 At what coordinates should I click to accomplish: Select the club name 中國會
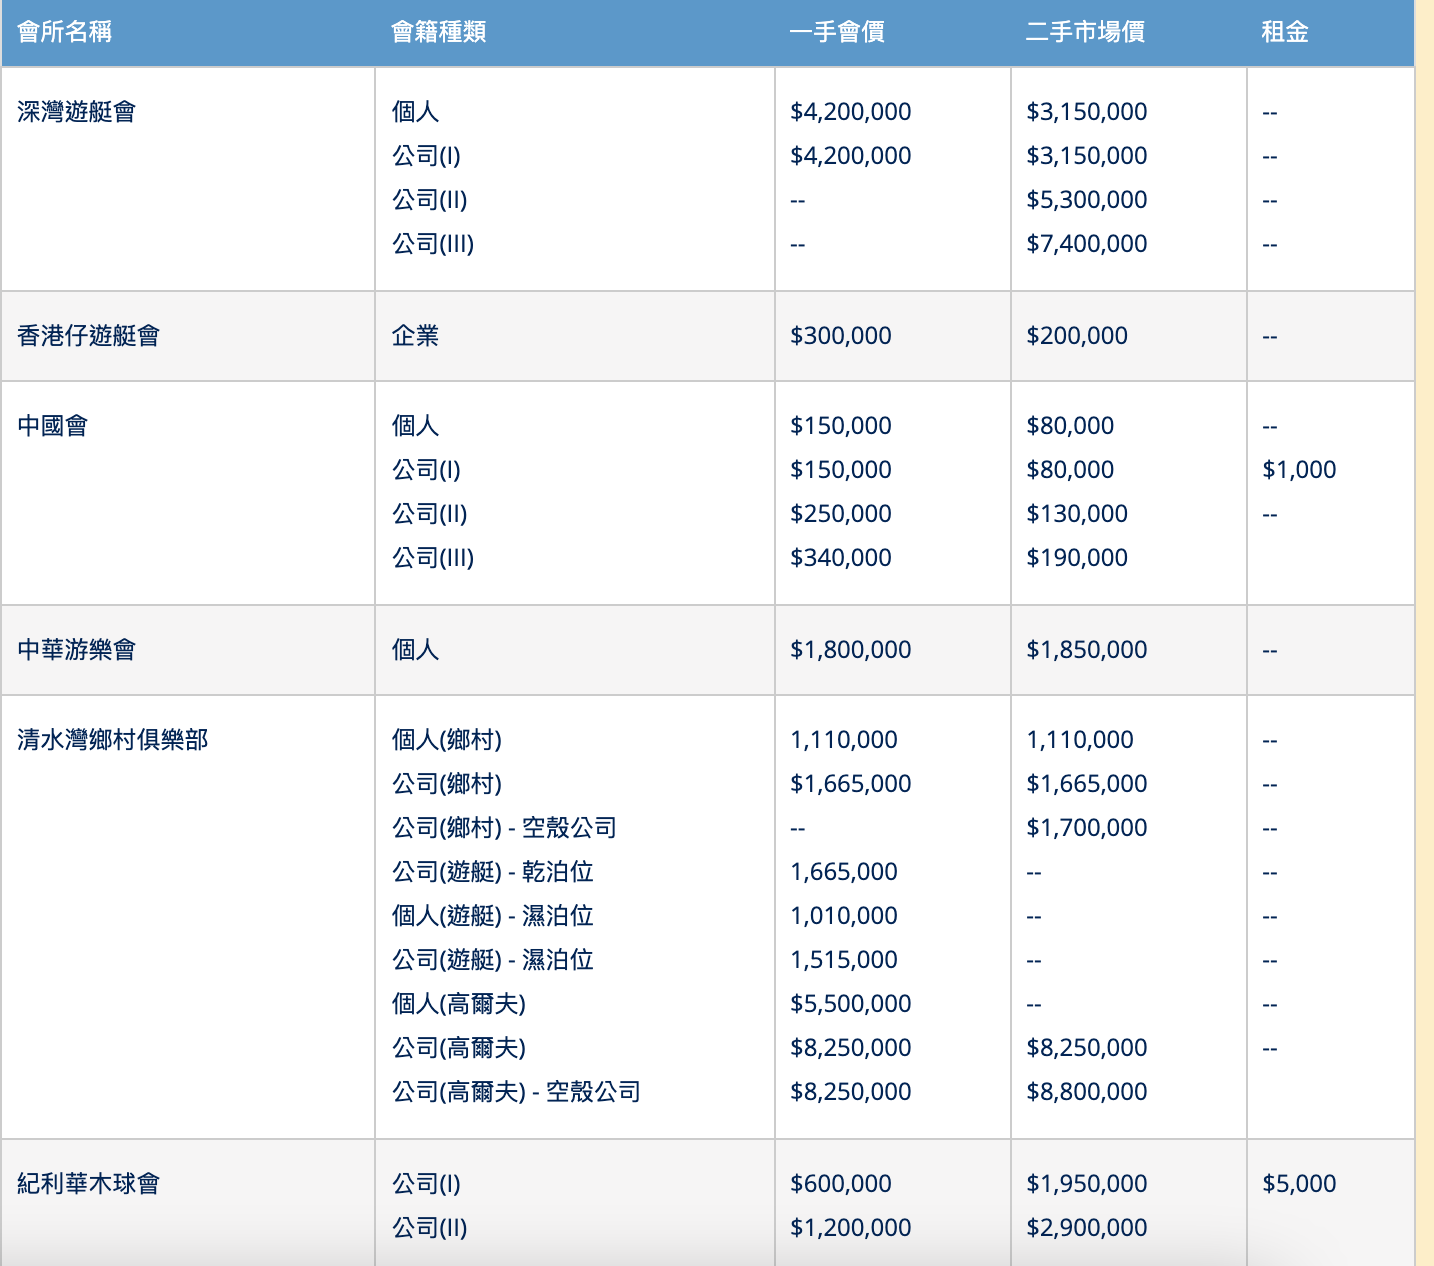(52, 426)
